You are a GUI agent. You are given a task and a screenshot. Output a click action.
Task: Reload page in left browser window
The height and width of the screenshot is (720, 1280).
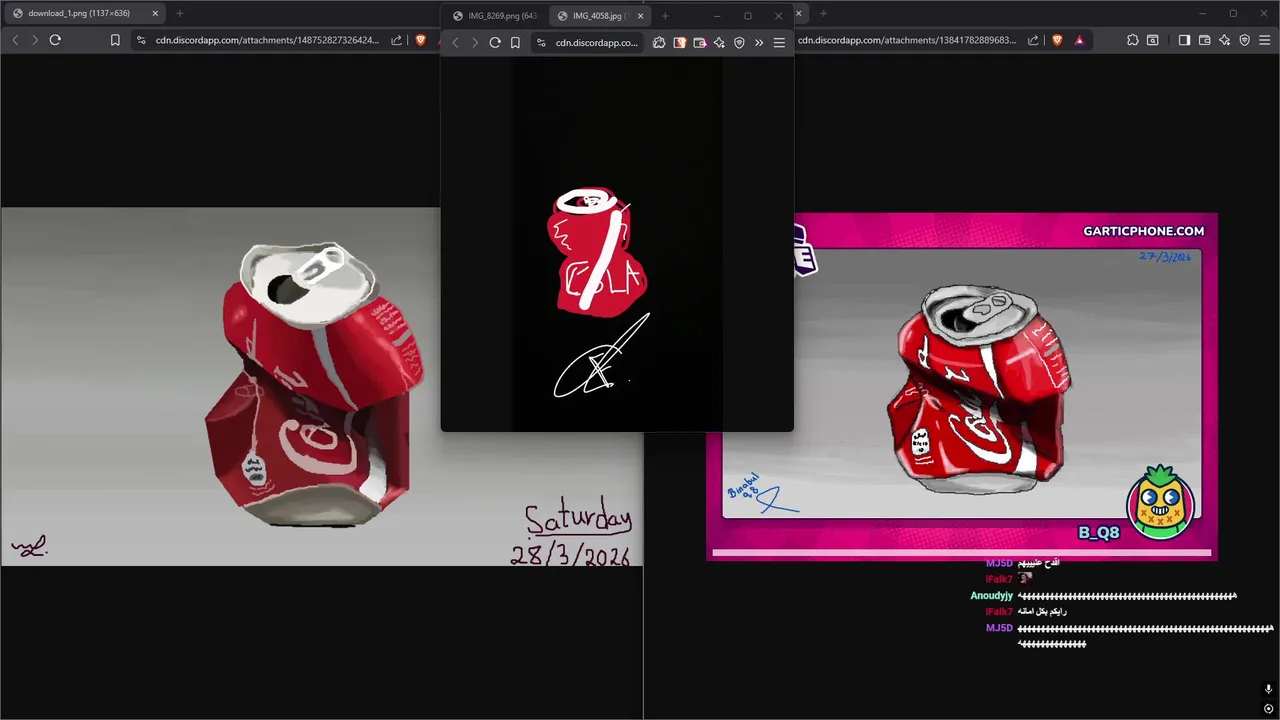(55, 40)
